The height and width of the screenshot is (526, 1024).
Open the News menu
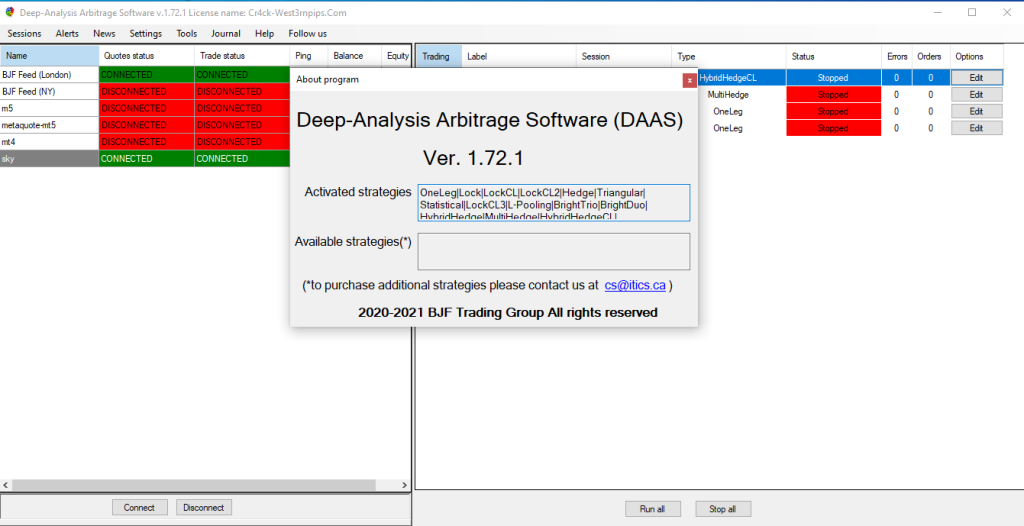click(x=104, y=33)
